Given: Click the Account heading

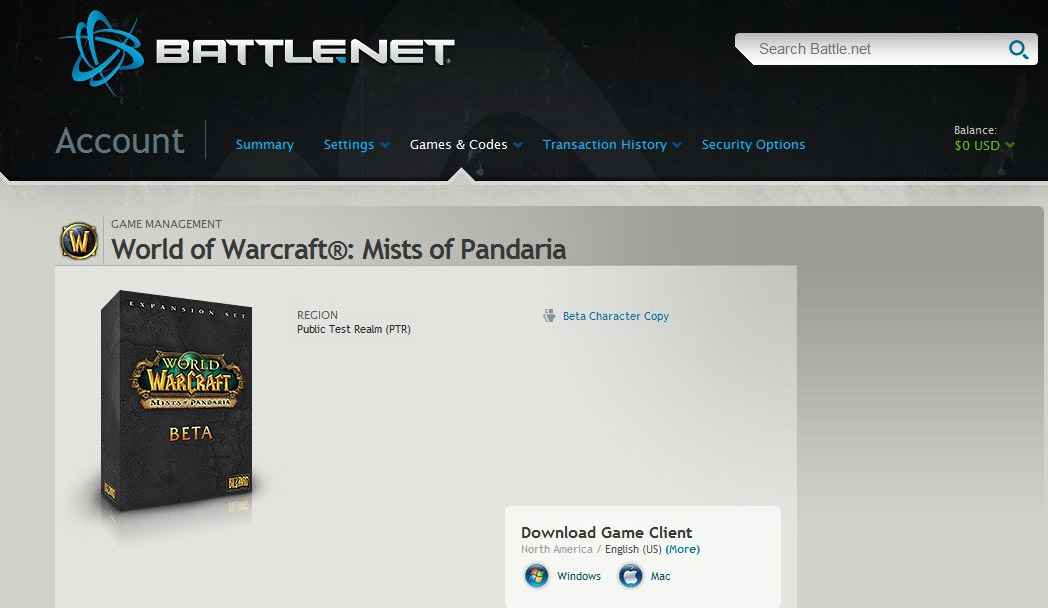Looking at the screenshot, I should coord(120,141).
